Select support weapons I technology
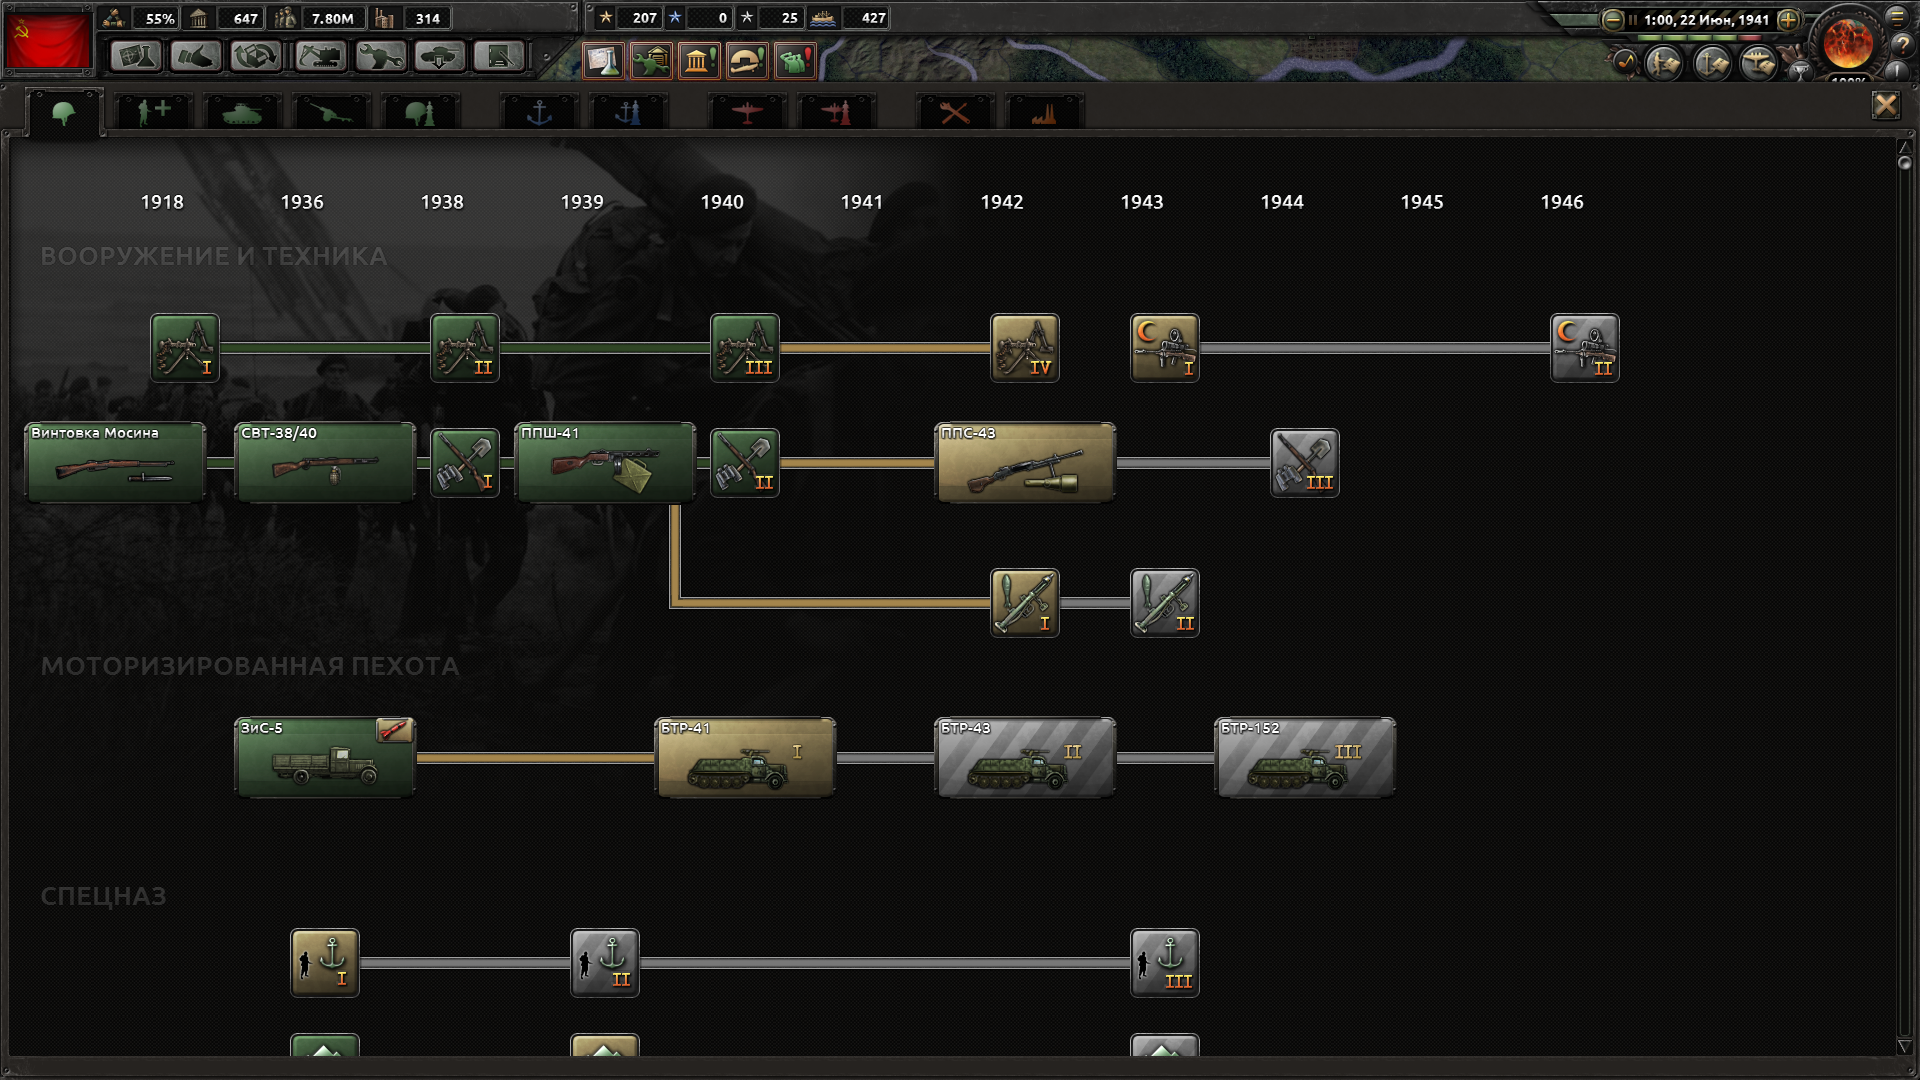The height and width of the screenshot is (1080, 1920). [x=185, y=348]
